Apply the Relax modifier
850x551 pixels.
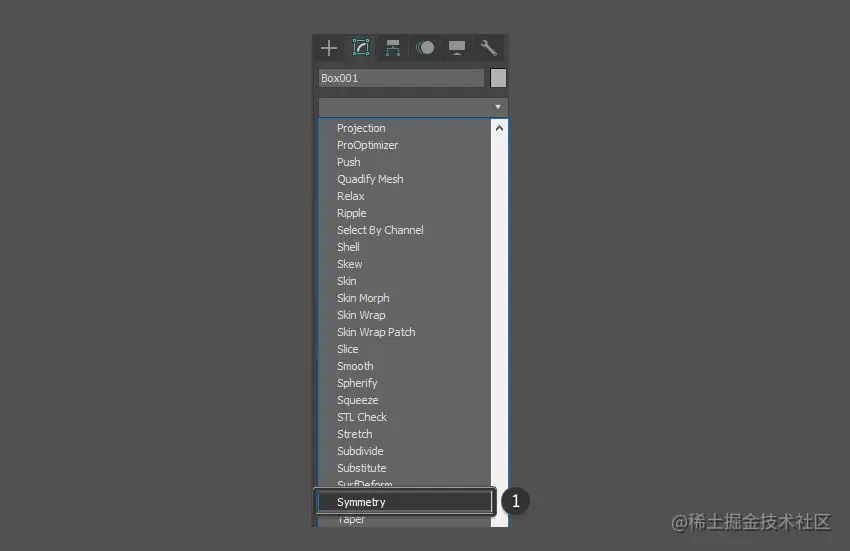351,196
